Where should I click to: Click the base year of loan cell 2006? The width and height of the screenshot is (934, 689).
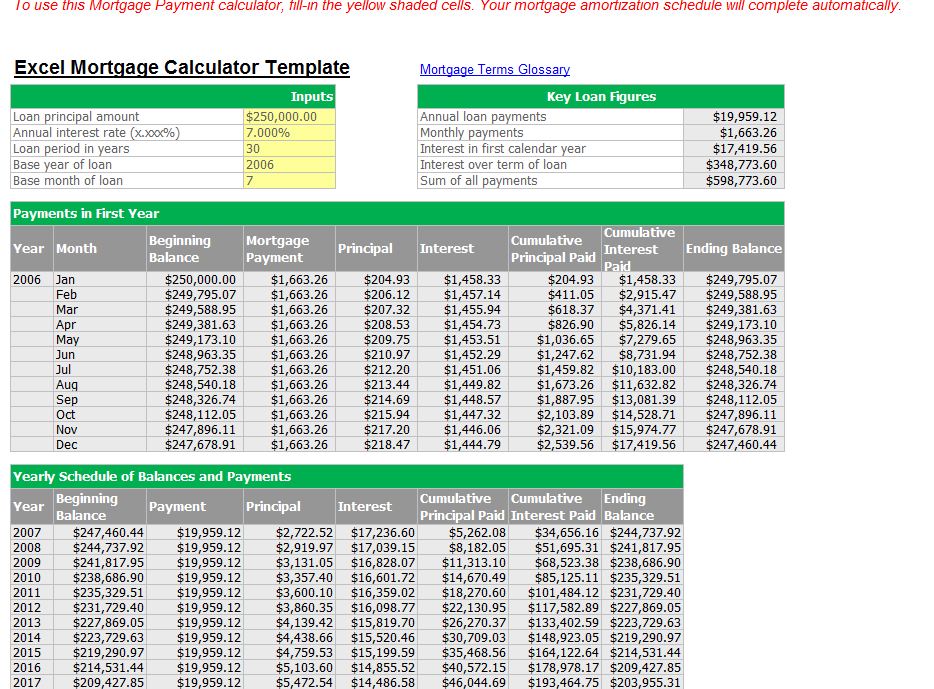(x=289, y=165)
